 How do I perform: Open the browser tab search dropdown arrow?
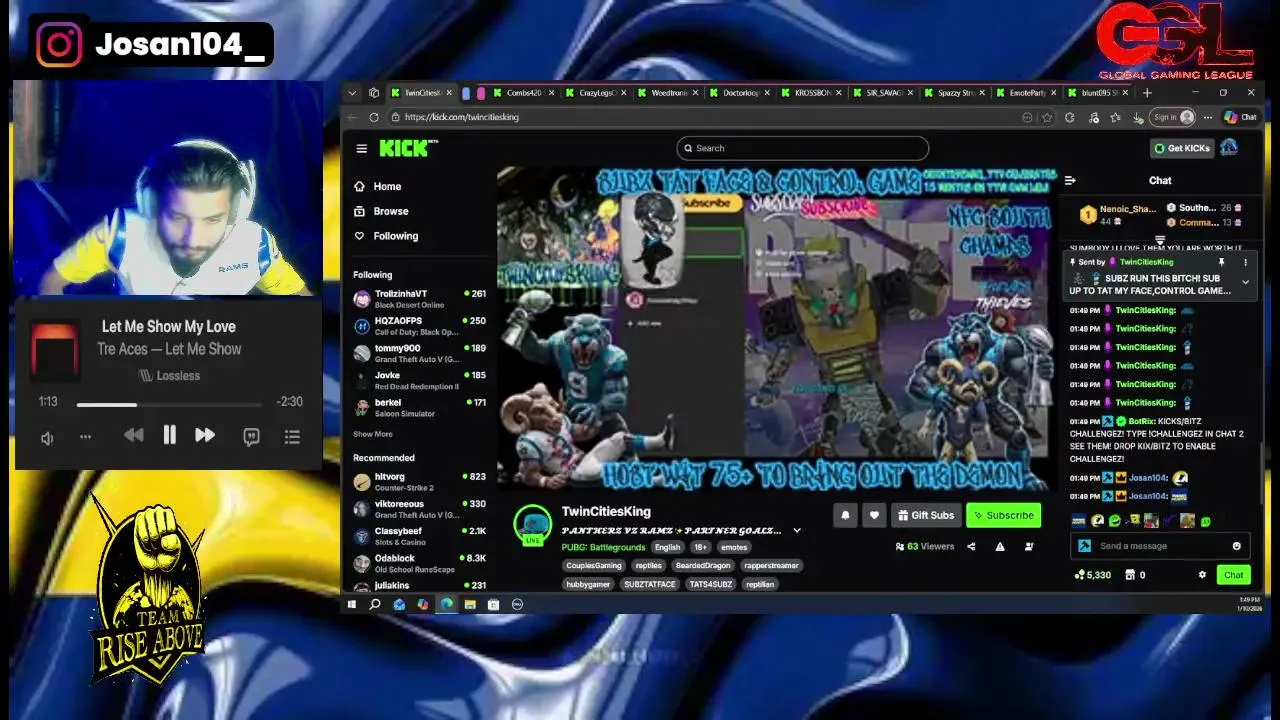tap(352, 93)
